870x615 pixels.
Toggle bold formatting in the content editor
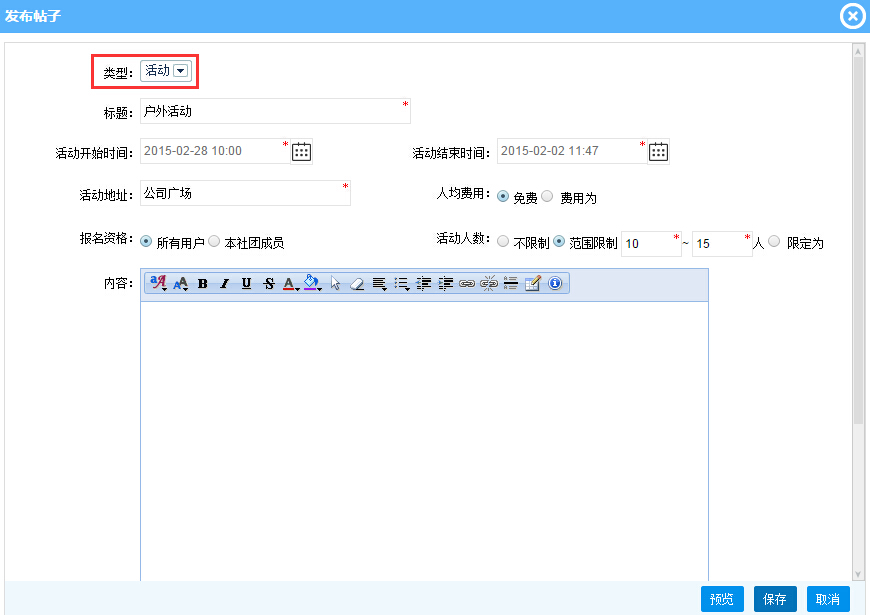(203, 284)
